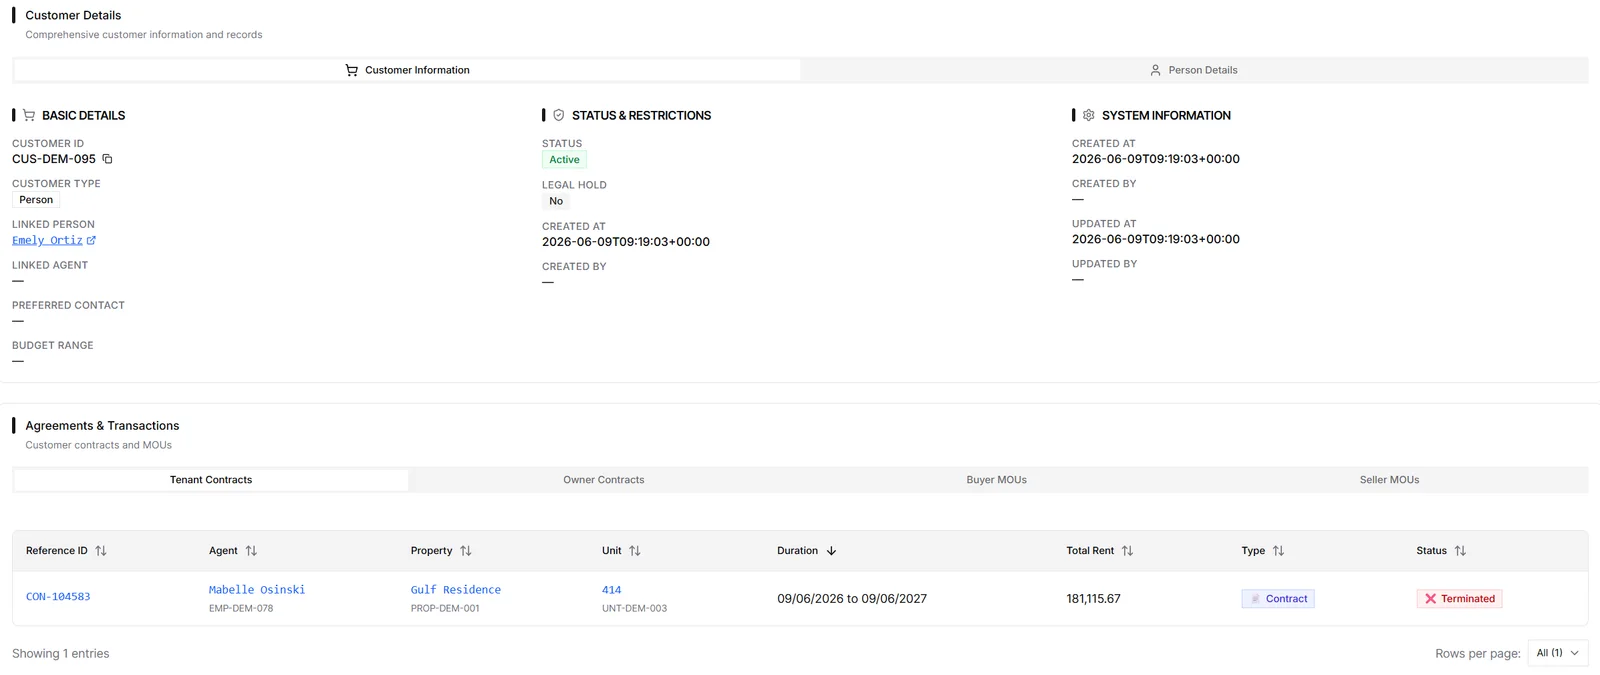Viewport: 1600px width, 675px height.
Task: Click the Terminated status badge
Action: 1459,599
